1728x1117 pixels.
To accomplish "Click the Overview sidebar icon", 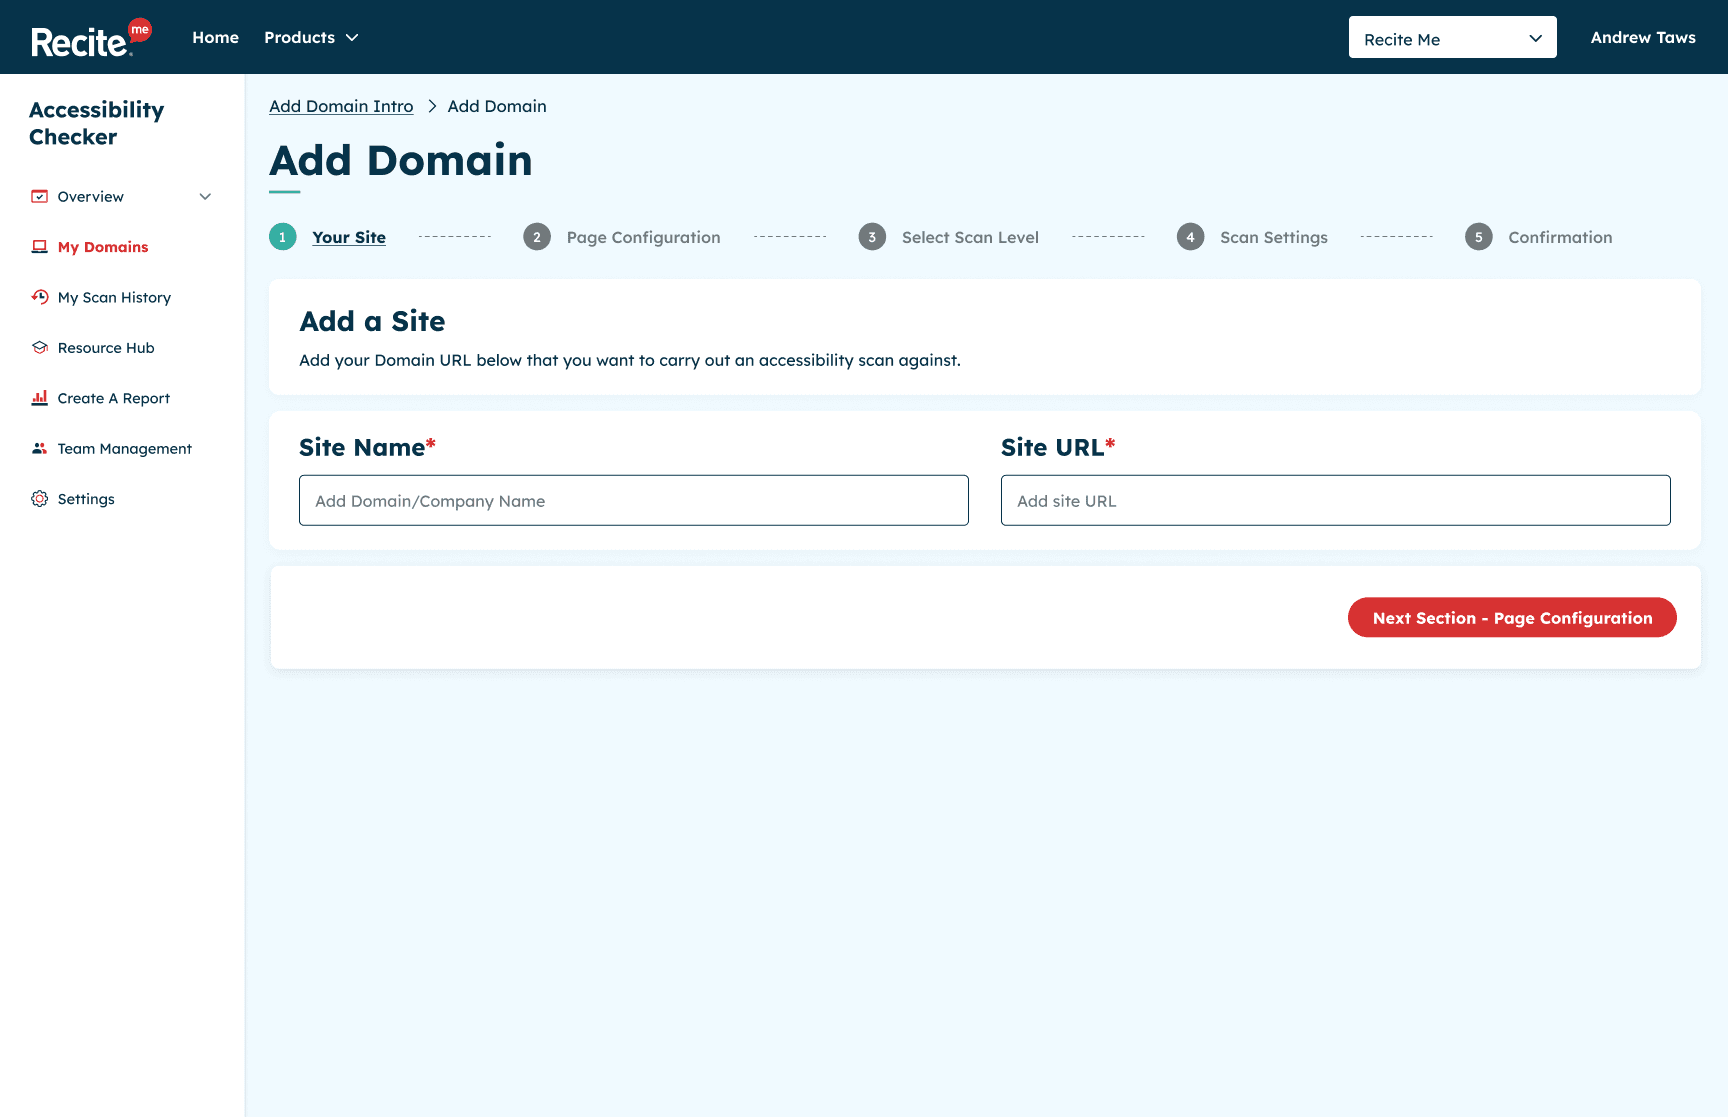I will [x=40, y=196].
